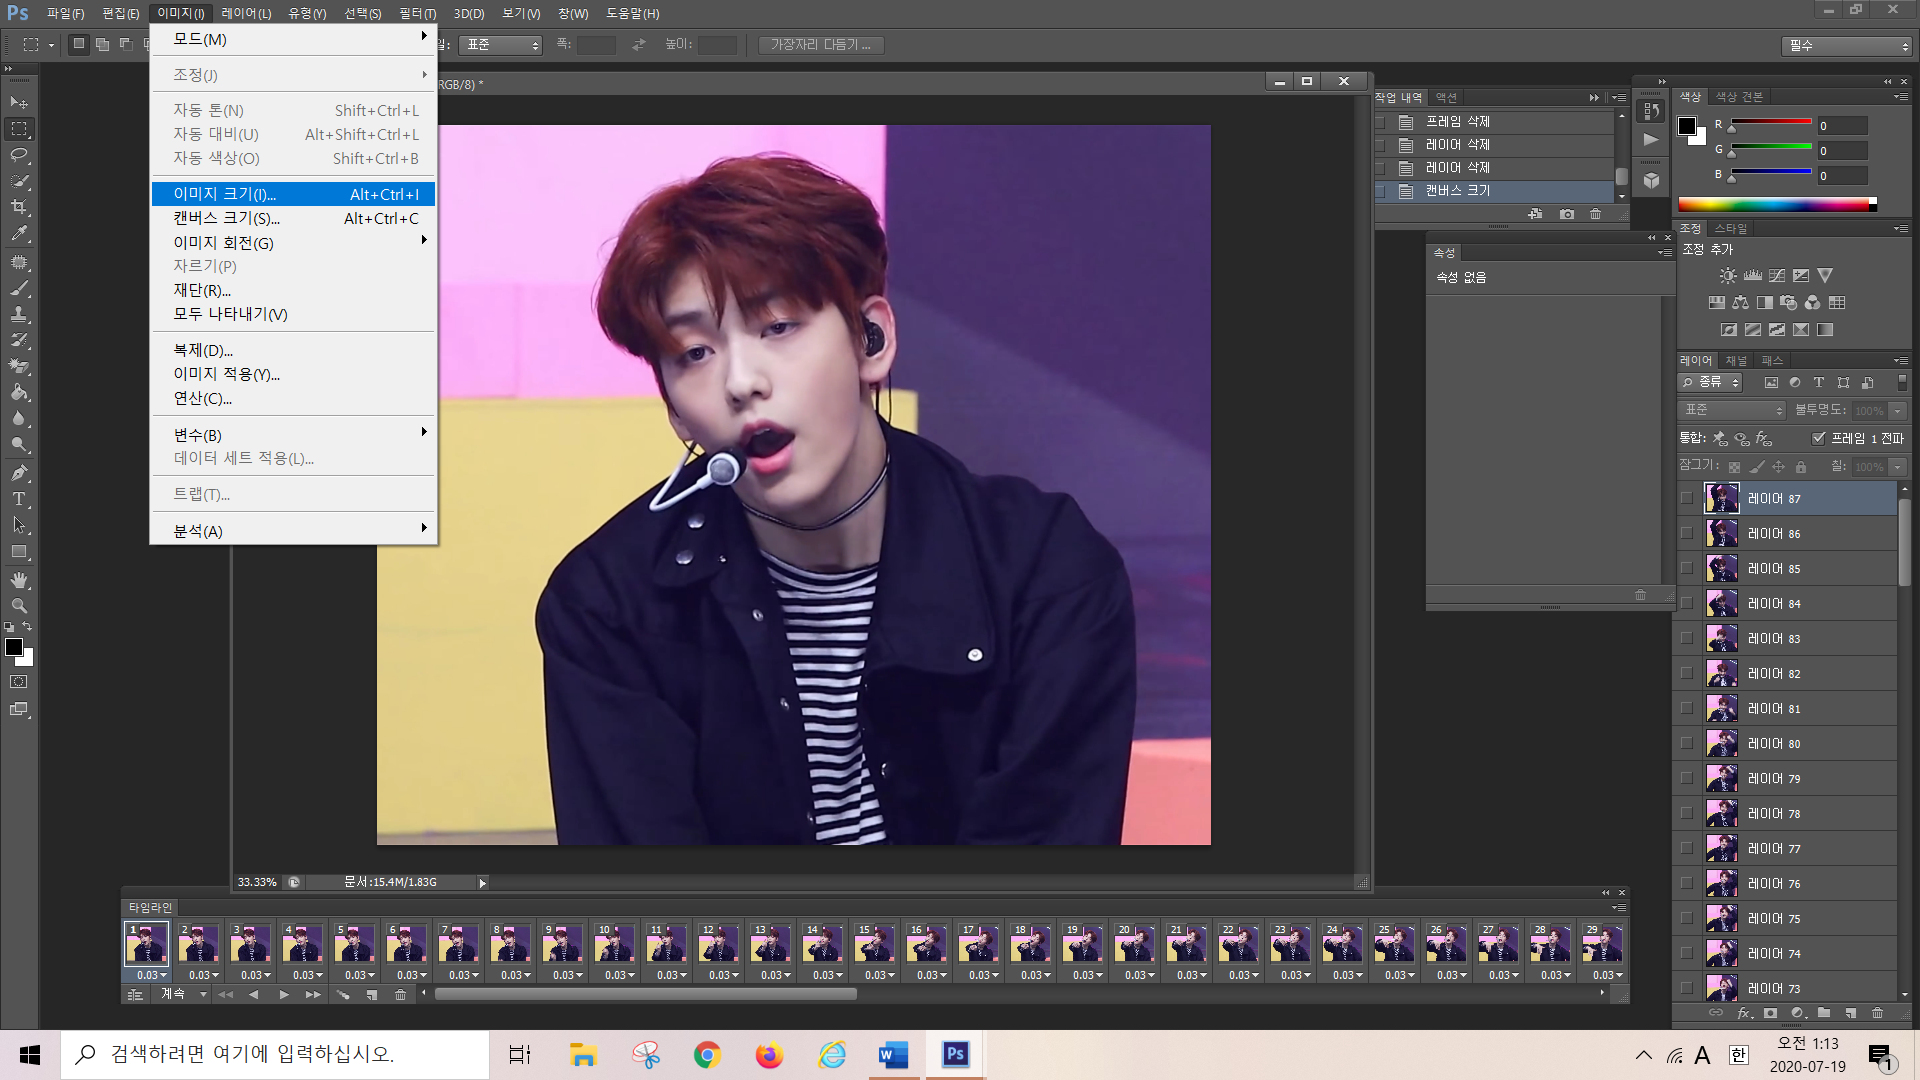
Task: Toggle visibility of layer 80
Action: point(1687,744)
